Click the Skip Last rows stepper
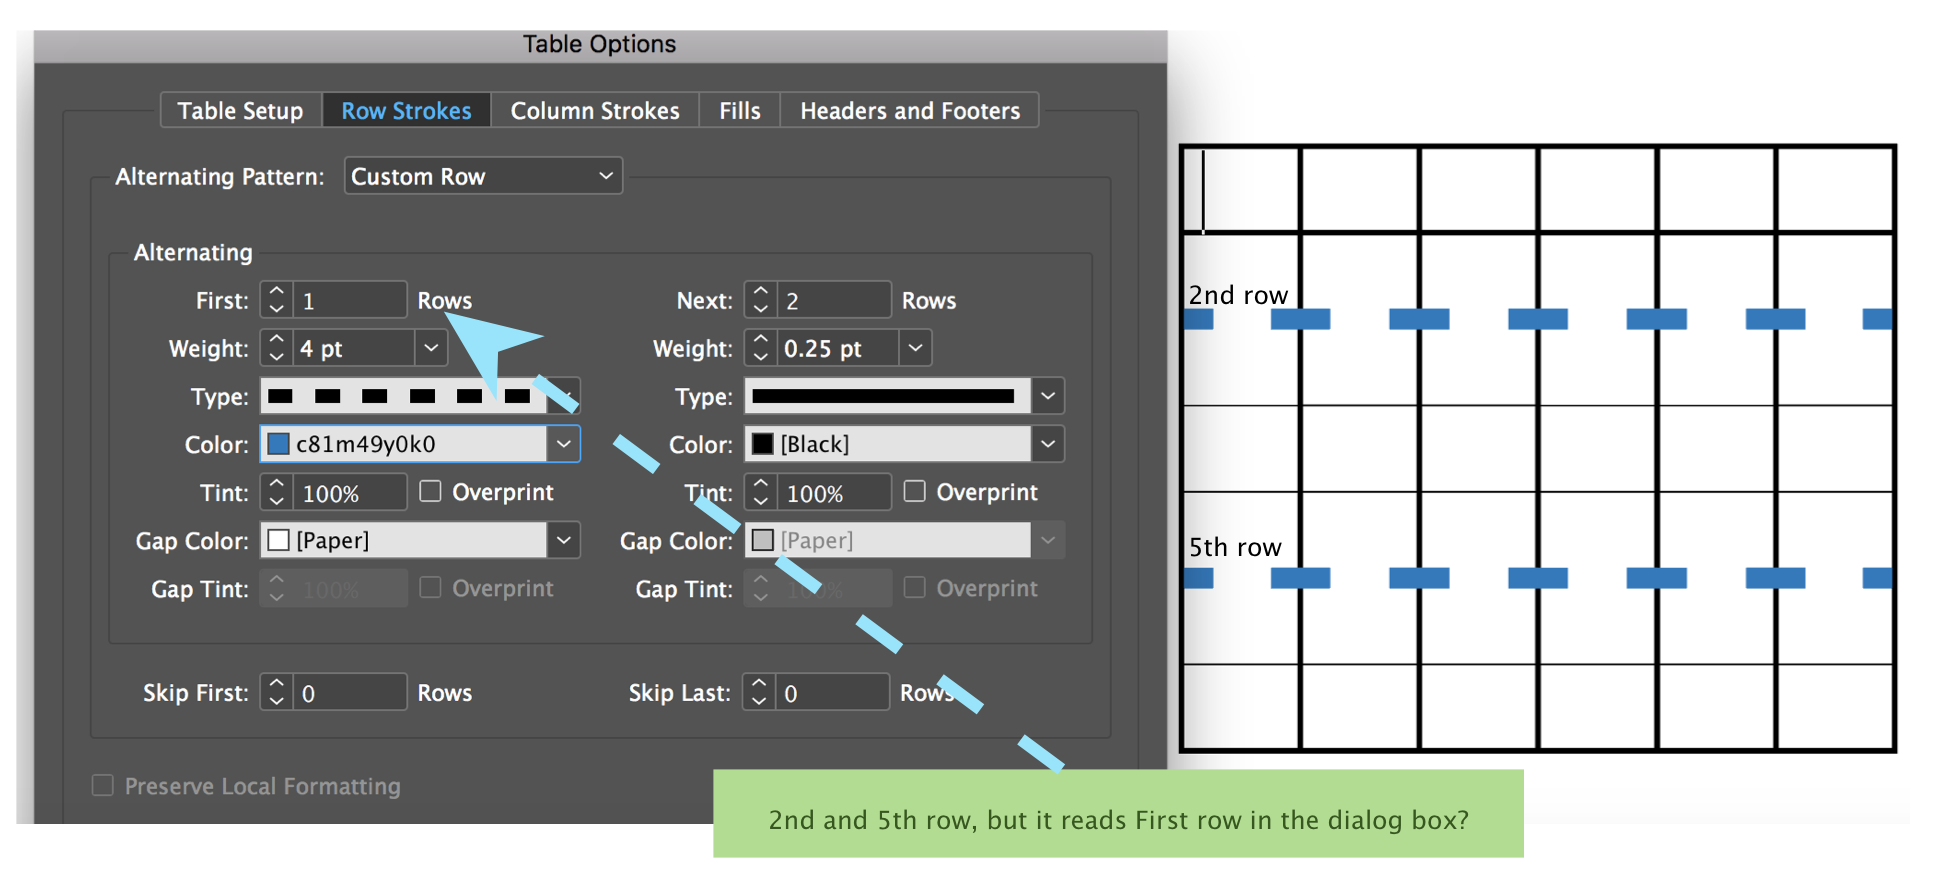 759,692
